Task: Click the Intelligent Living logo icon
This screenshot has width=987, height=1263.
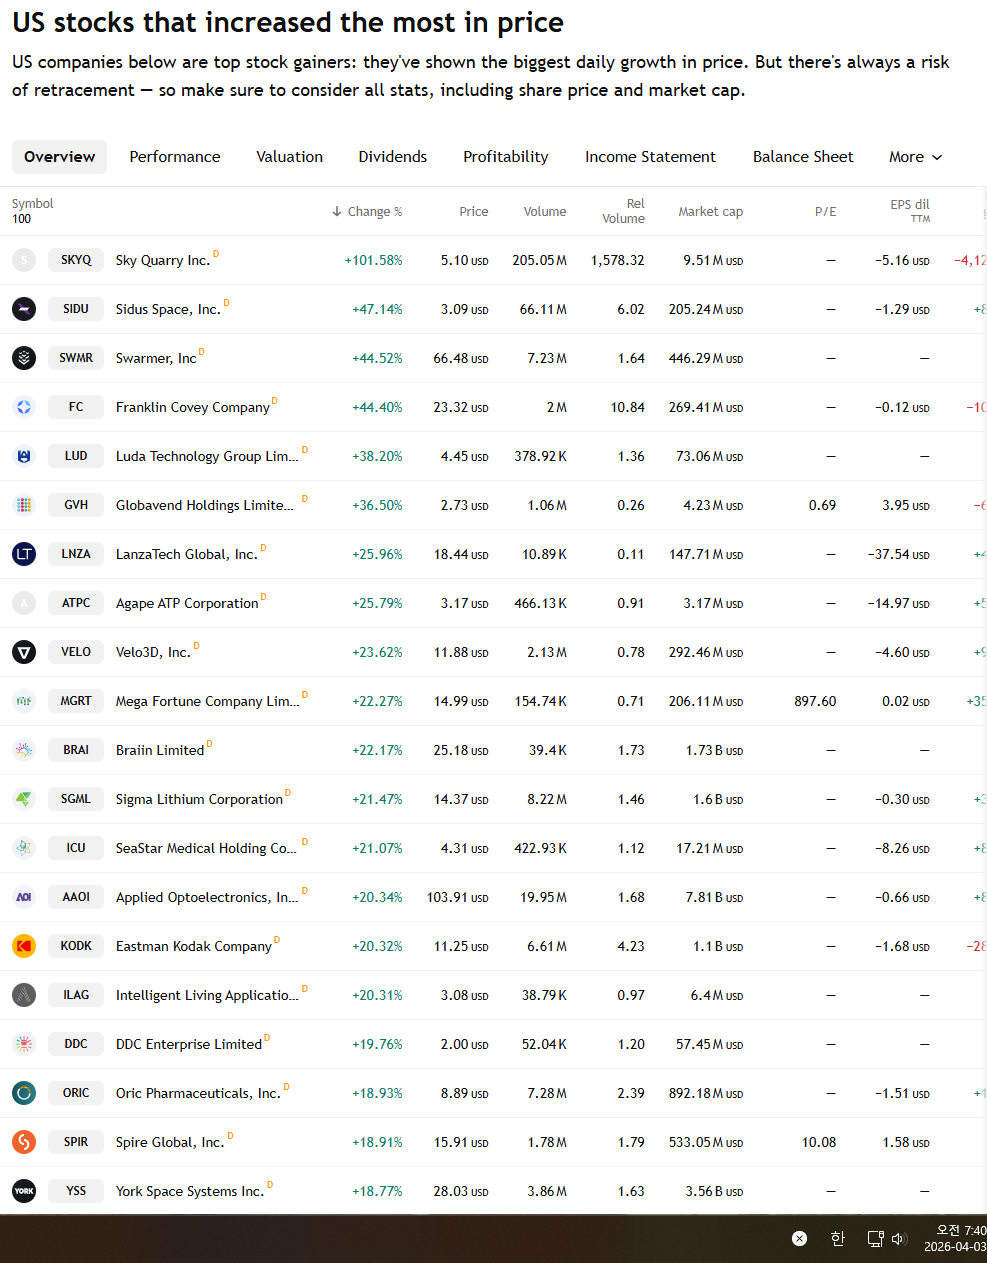Action: [x=24, y=995]
